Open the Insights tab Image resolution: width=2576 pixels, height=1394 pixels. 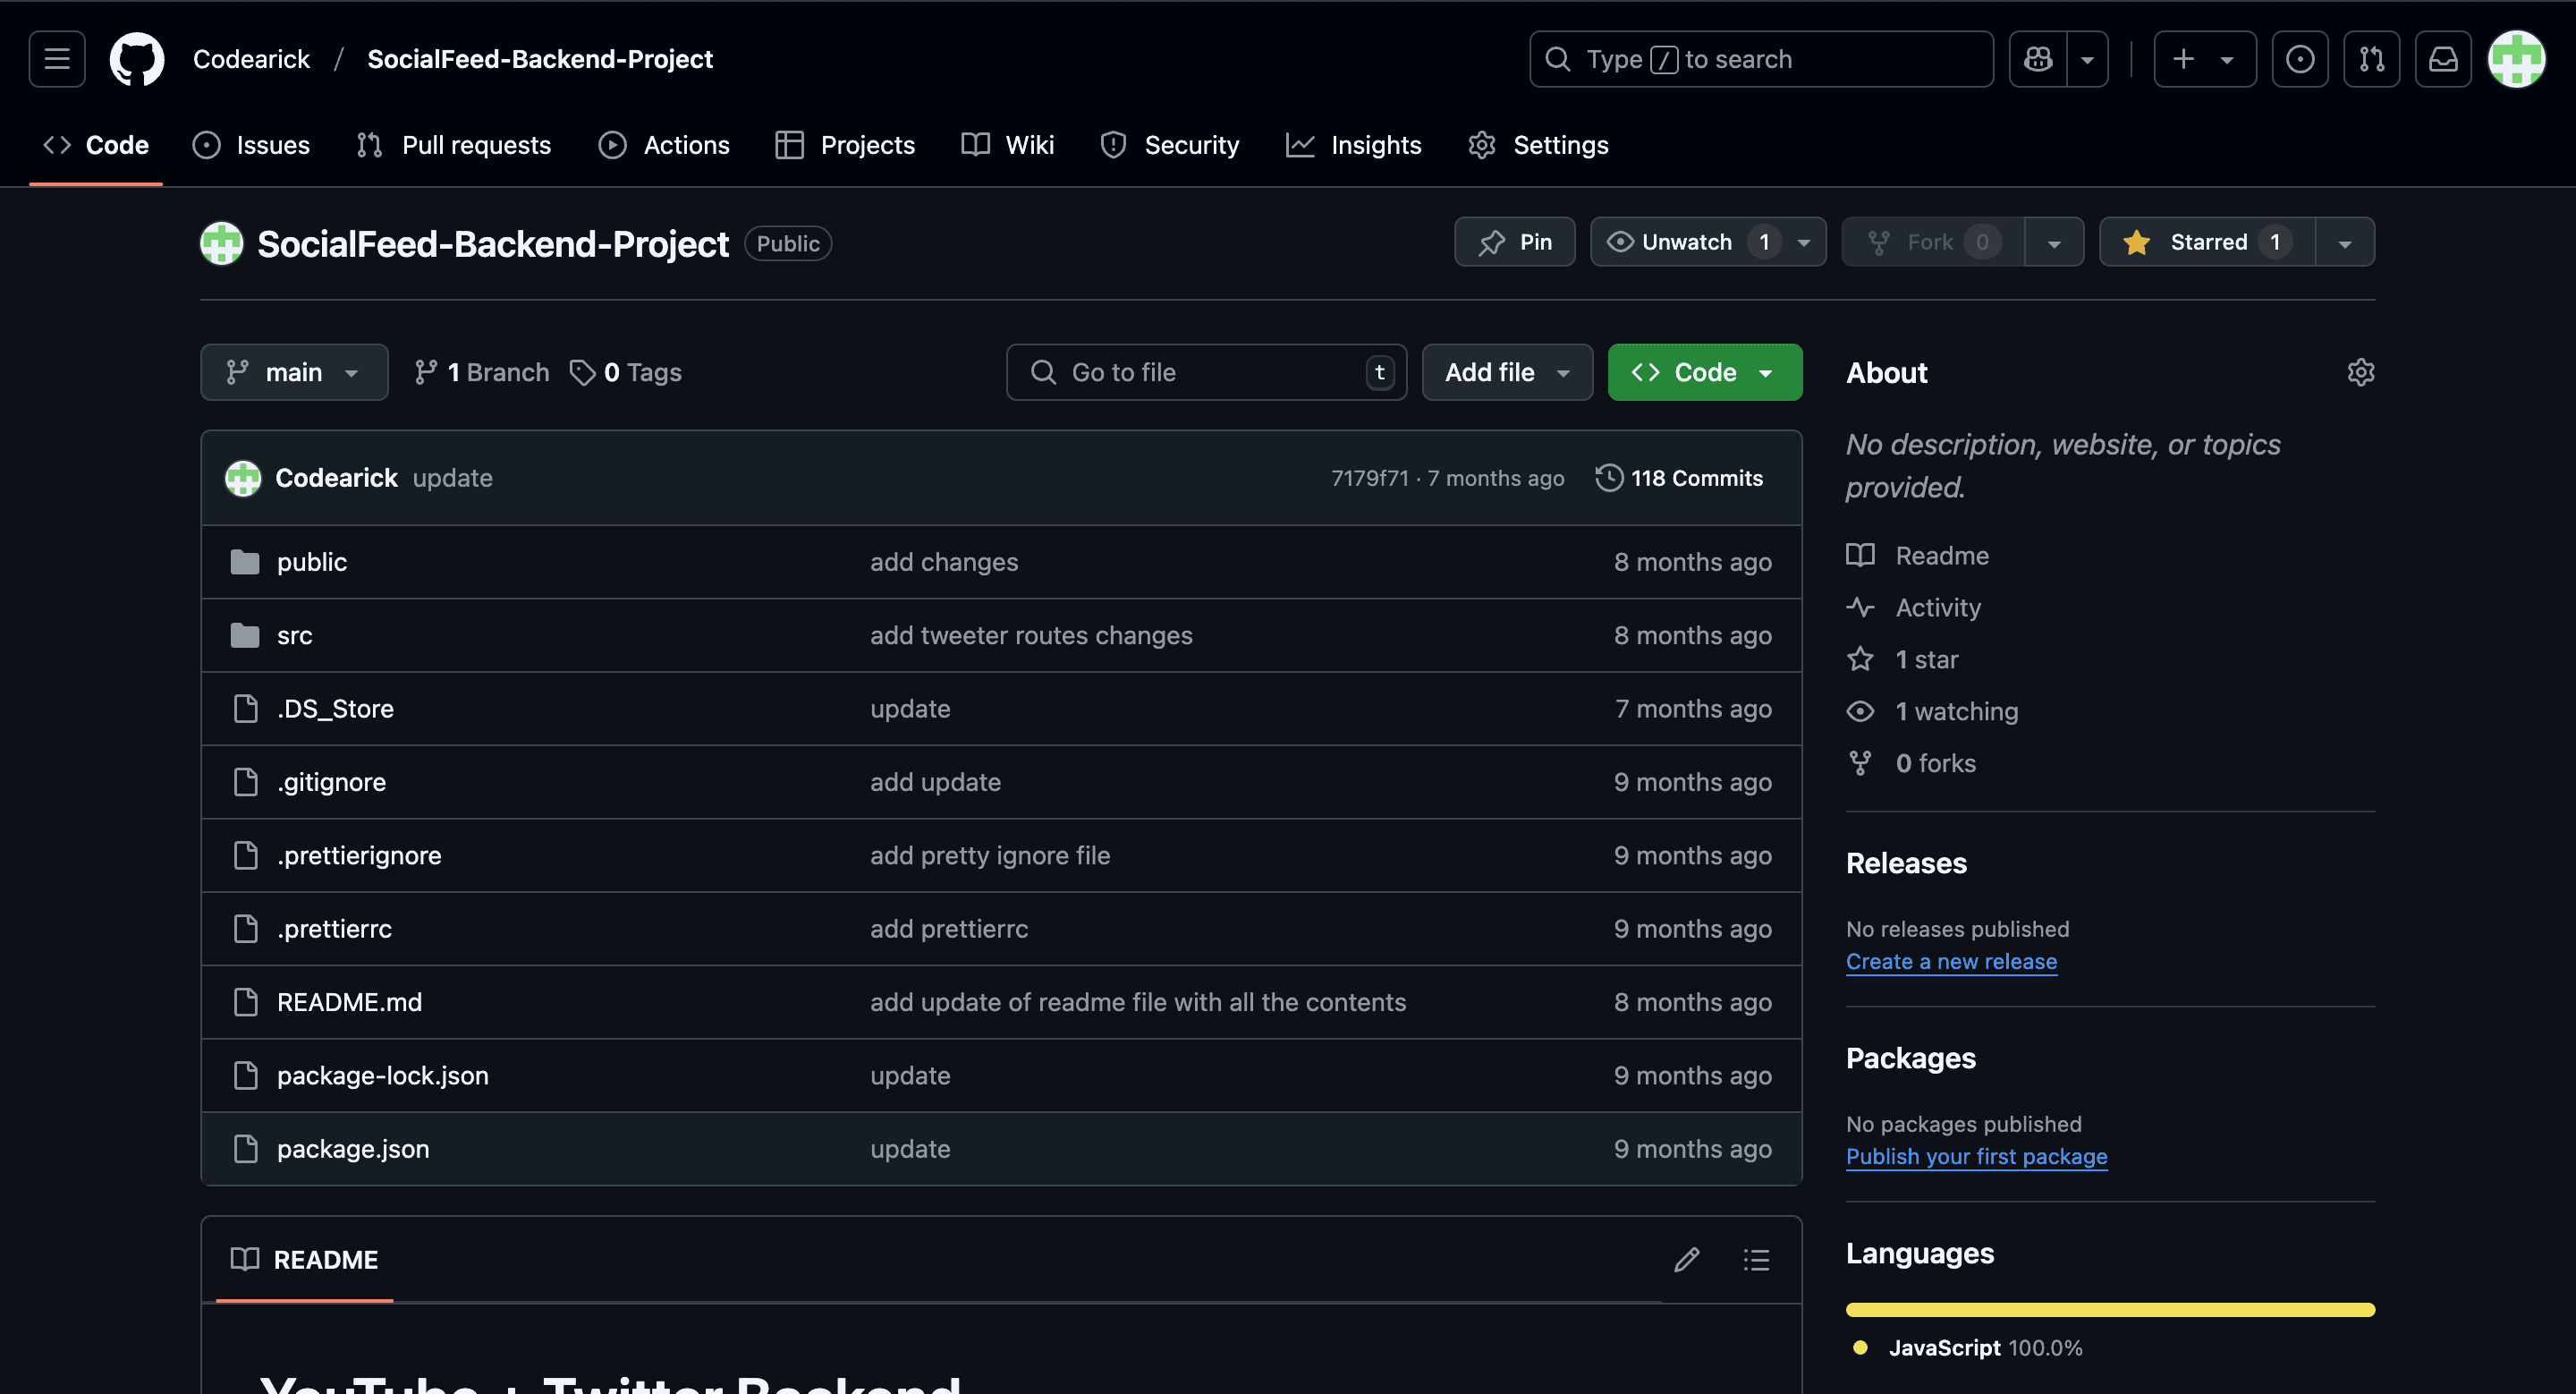click(x=1354, y=145)
